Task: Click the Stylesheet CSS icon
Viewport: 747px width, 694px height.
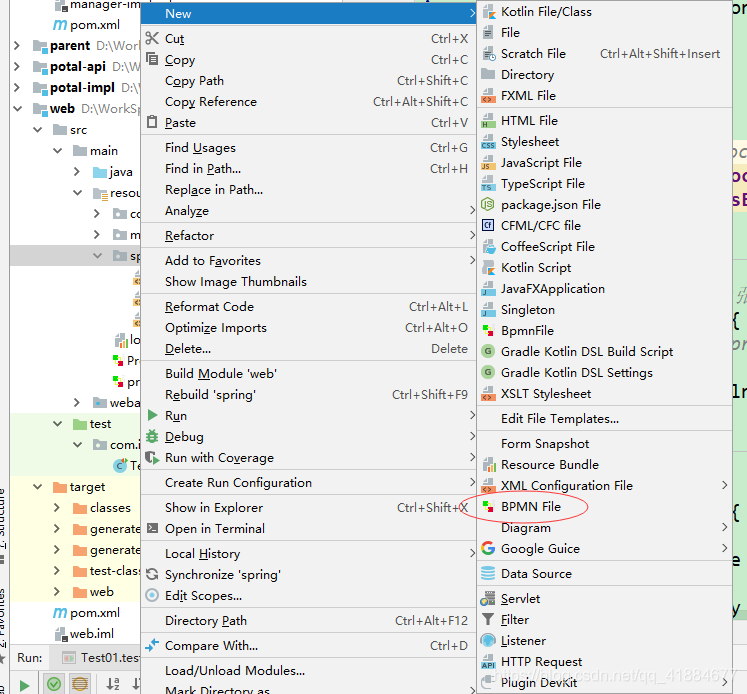Action: pos(488,142)
